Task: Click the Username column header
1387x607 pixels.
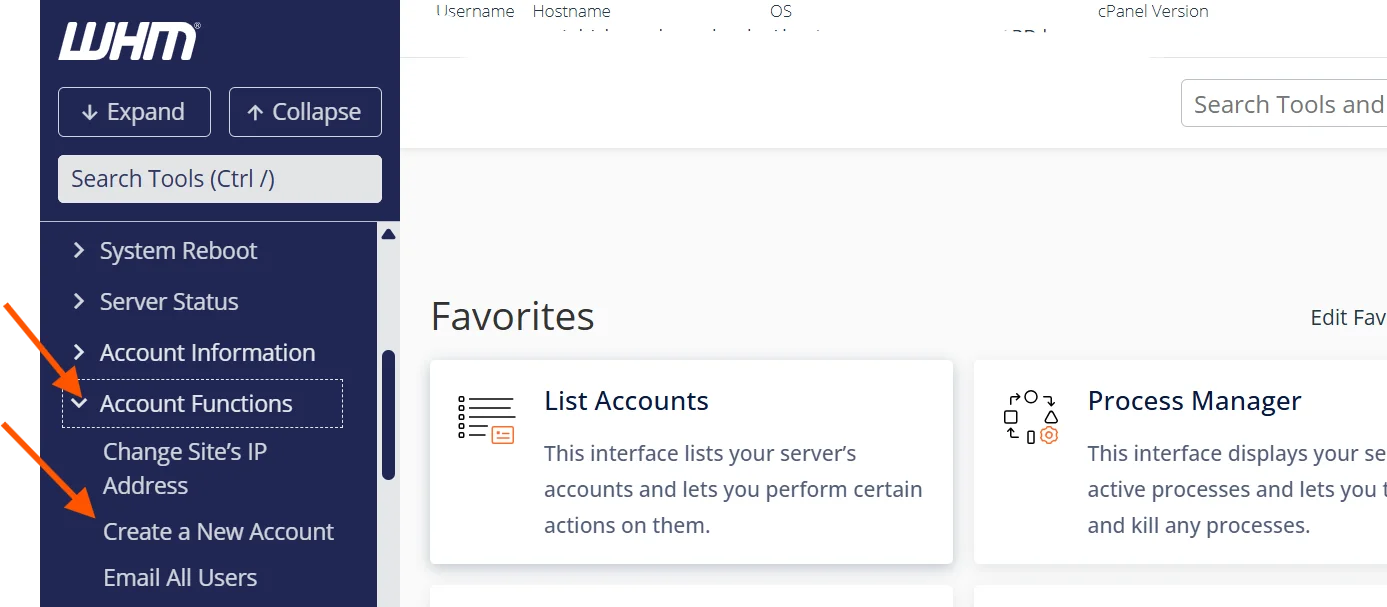Action: pyautogui.click(x=474, y=11)
